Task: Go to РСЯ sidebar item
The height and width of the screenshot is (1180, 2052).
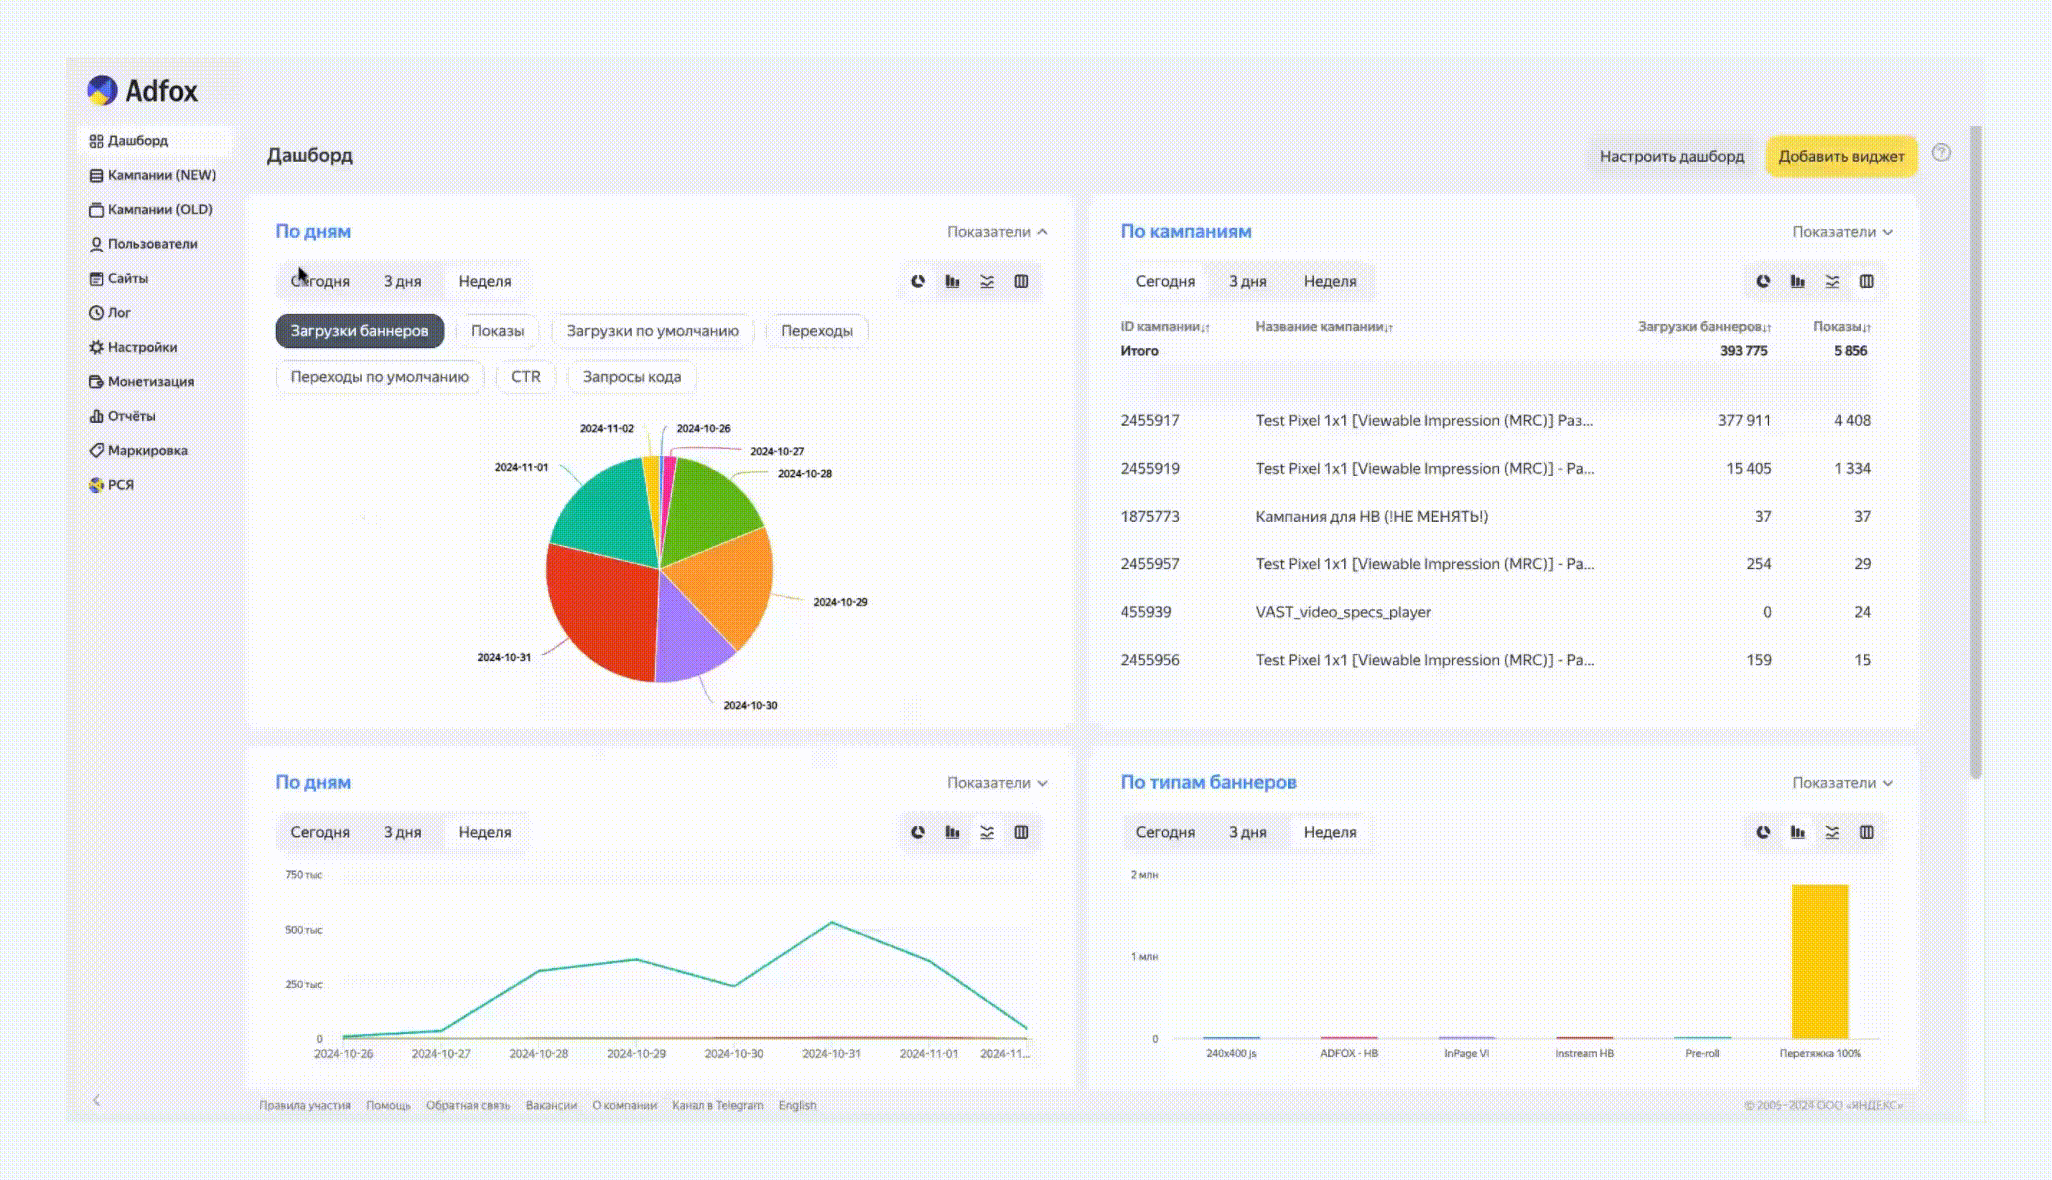Action: (x=120, y=485)
